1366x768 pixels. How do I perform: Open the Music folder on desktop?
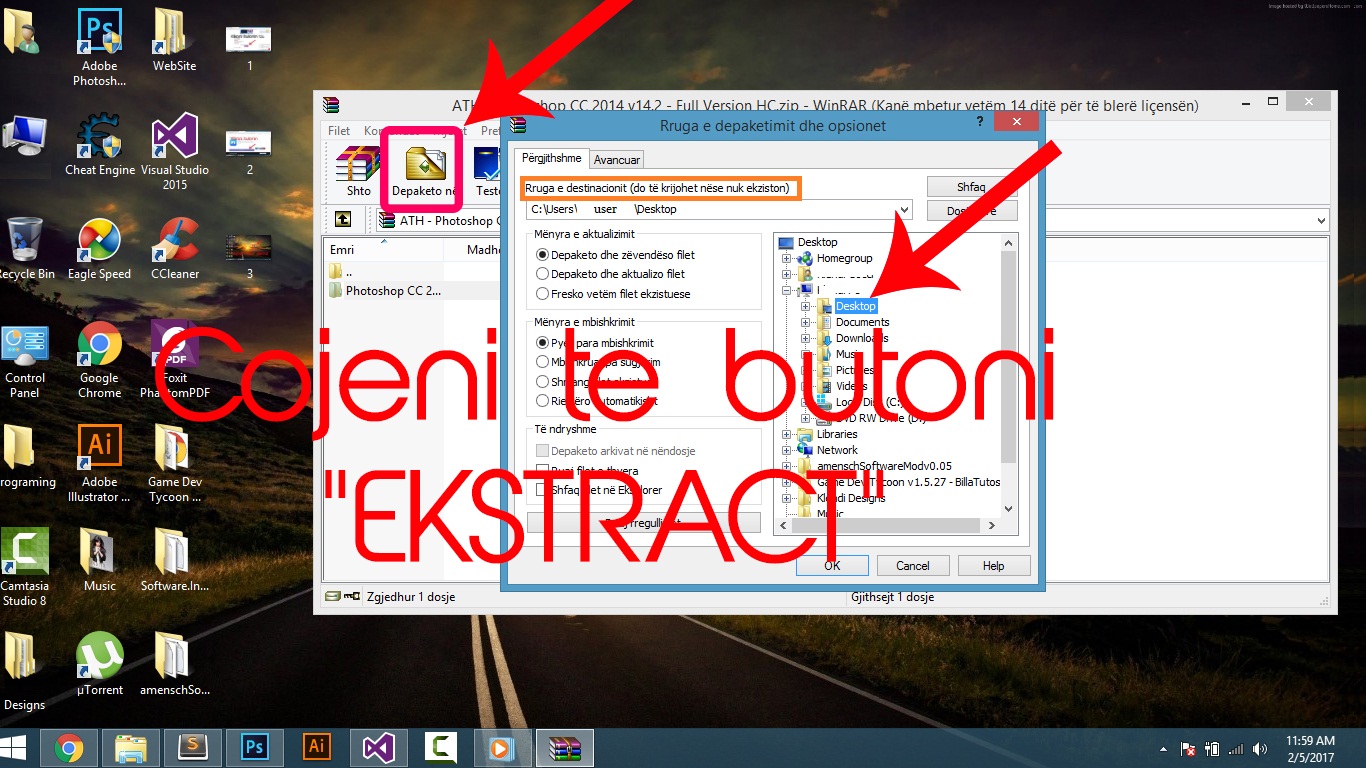100,561
